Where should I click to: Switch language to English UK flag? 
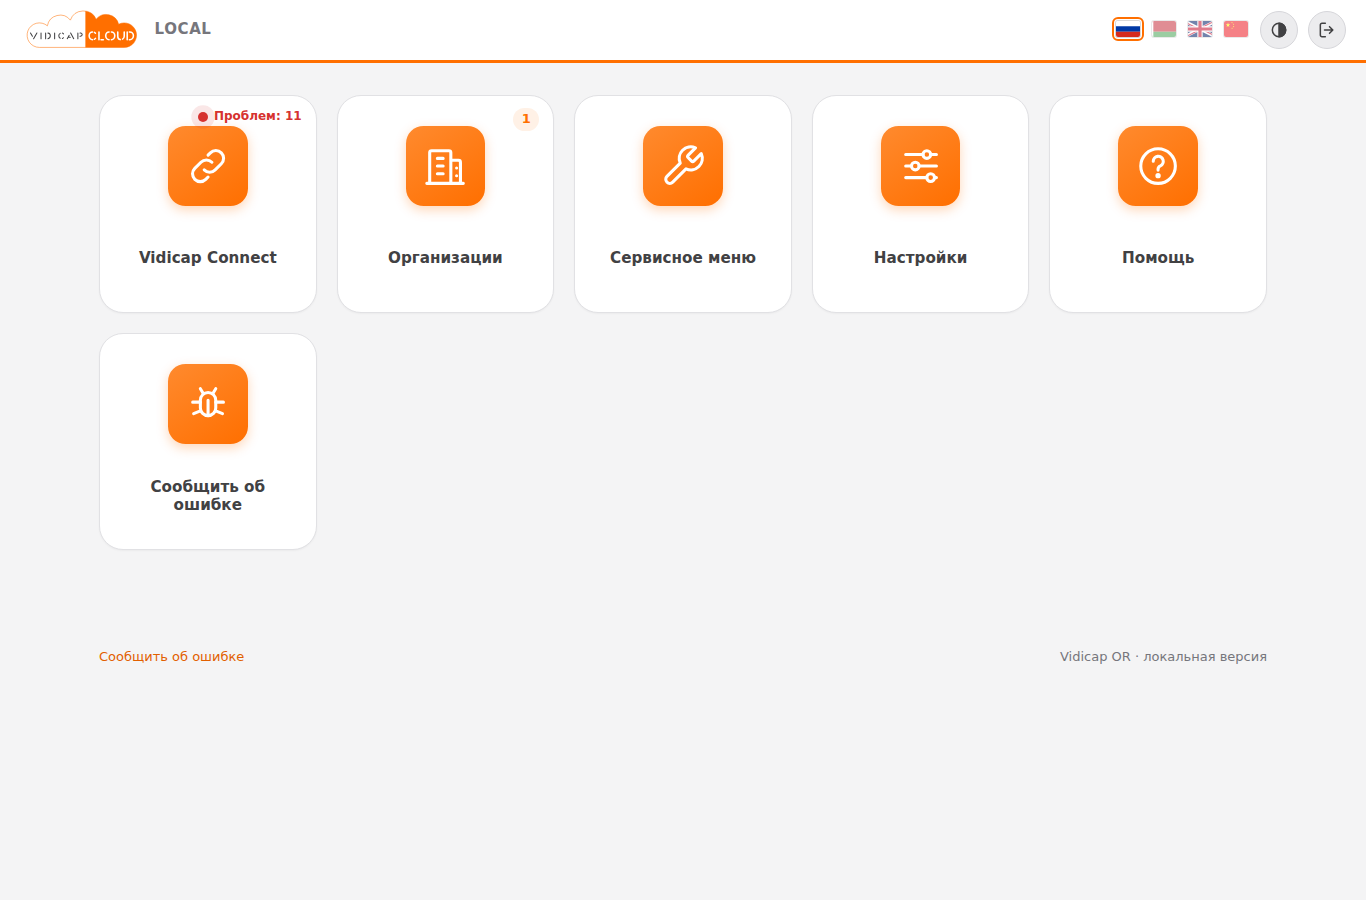click(1200, 29)
